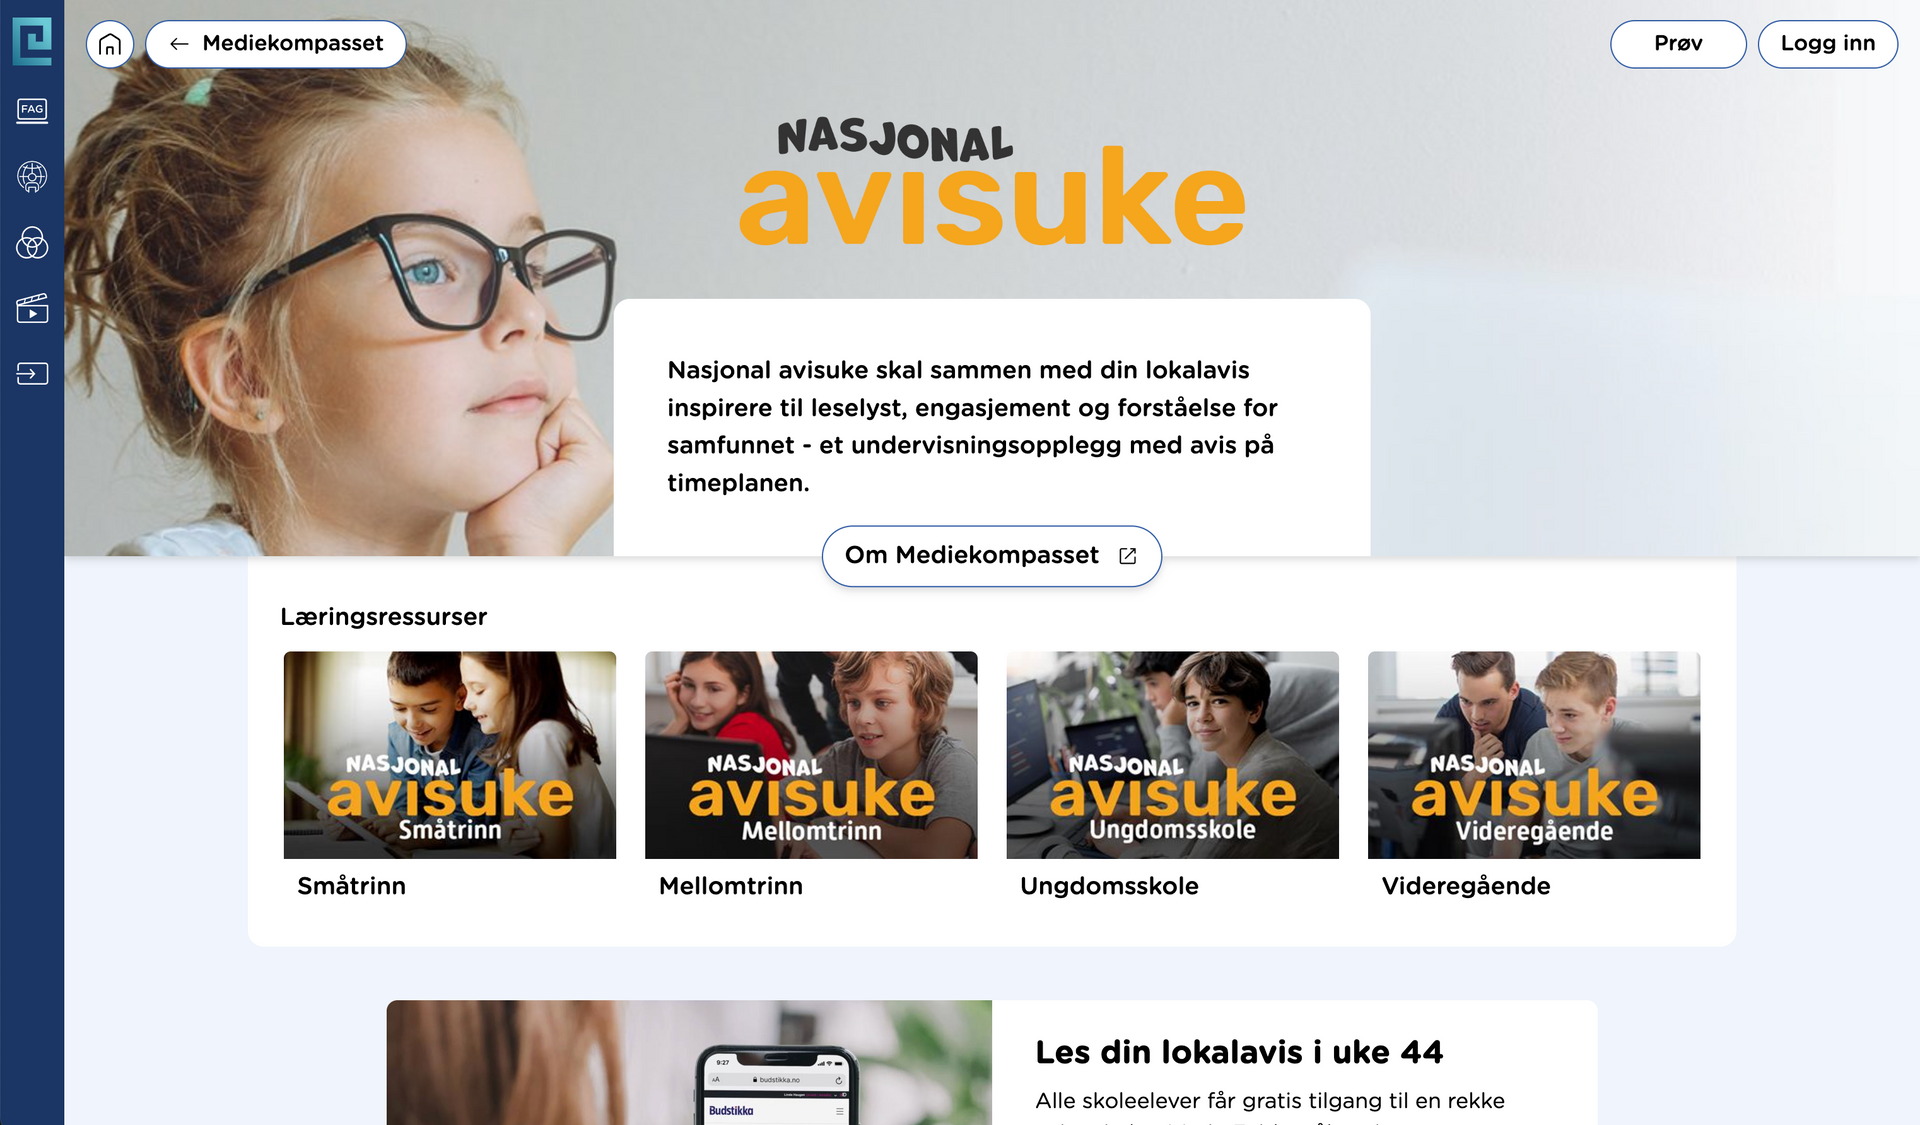Click the Videregående text label
The width and height of the screenshot is (1920, 1125).
click(1466, 886)
